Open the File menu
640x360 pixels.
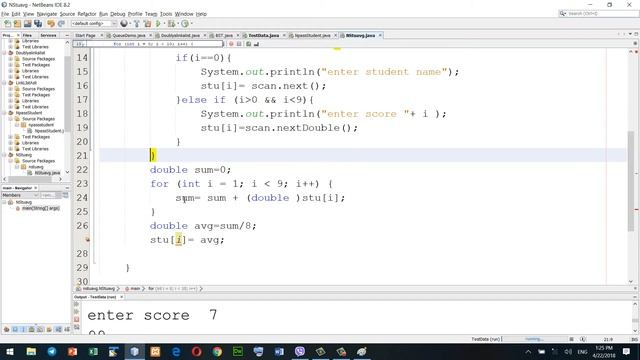5,14
